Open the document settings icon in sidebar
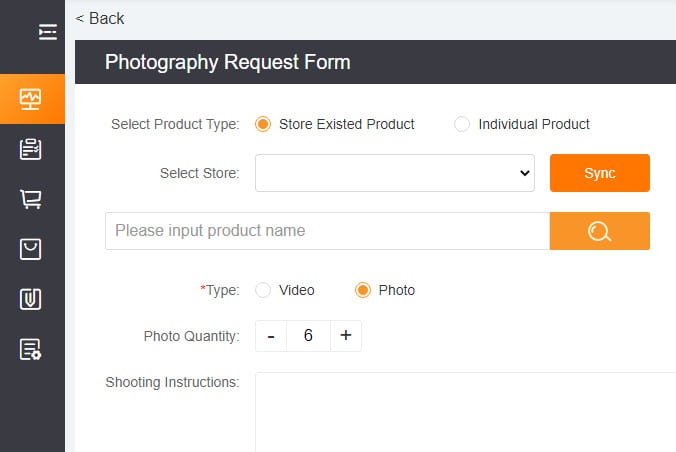676x452 pixels. pos(31,349)
